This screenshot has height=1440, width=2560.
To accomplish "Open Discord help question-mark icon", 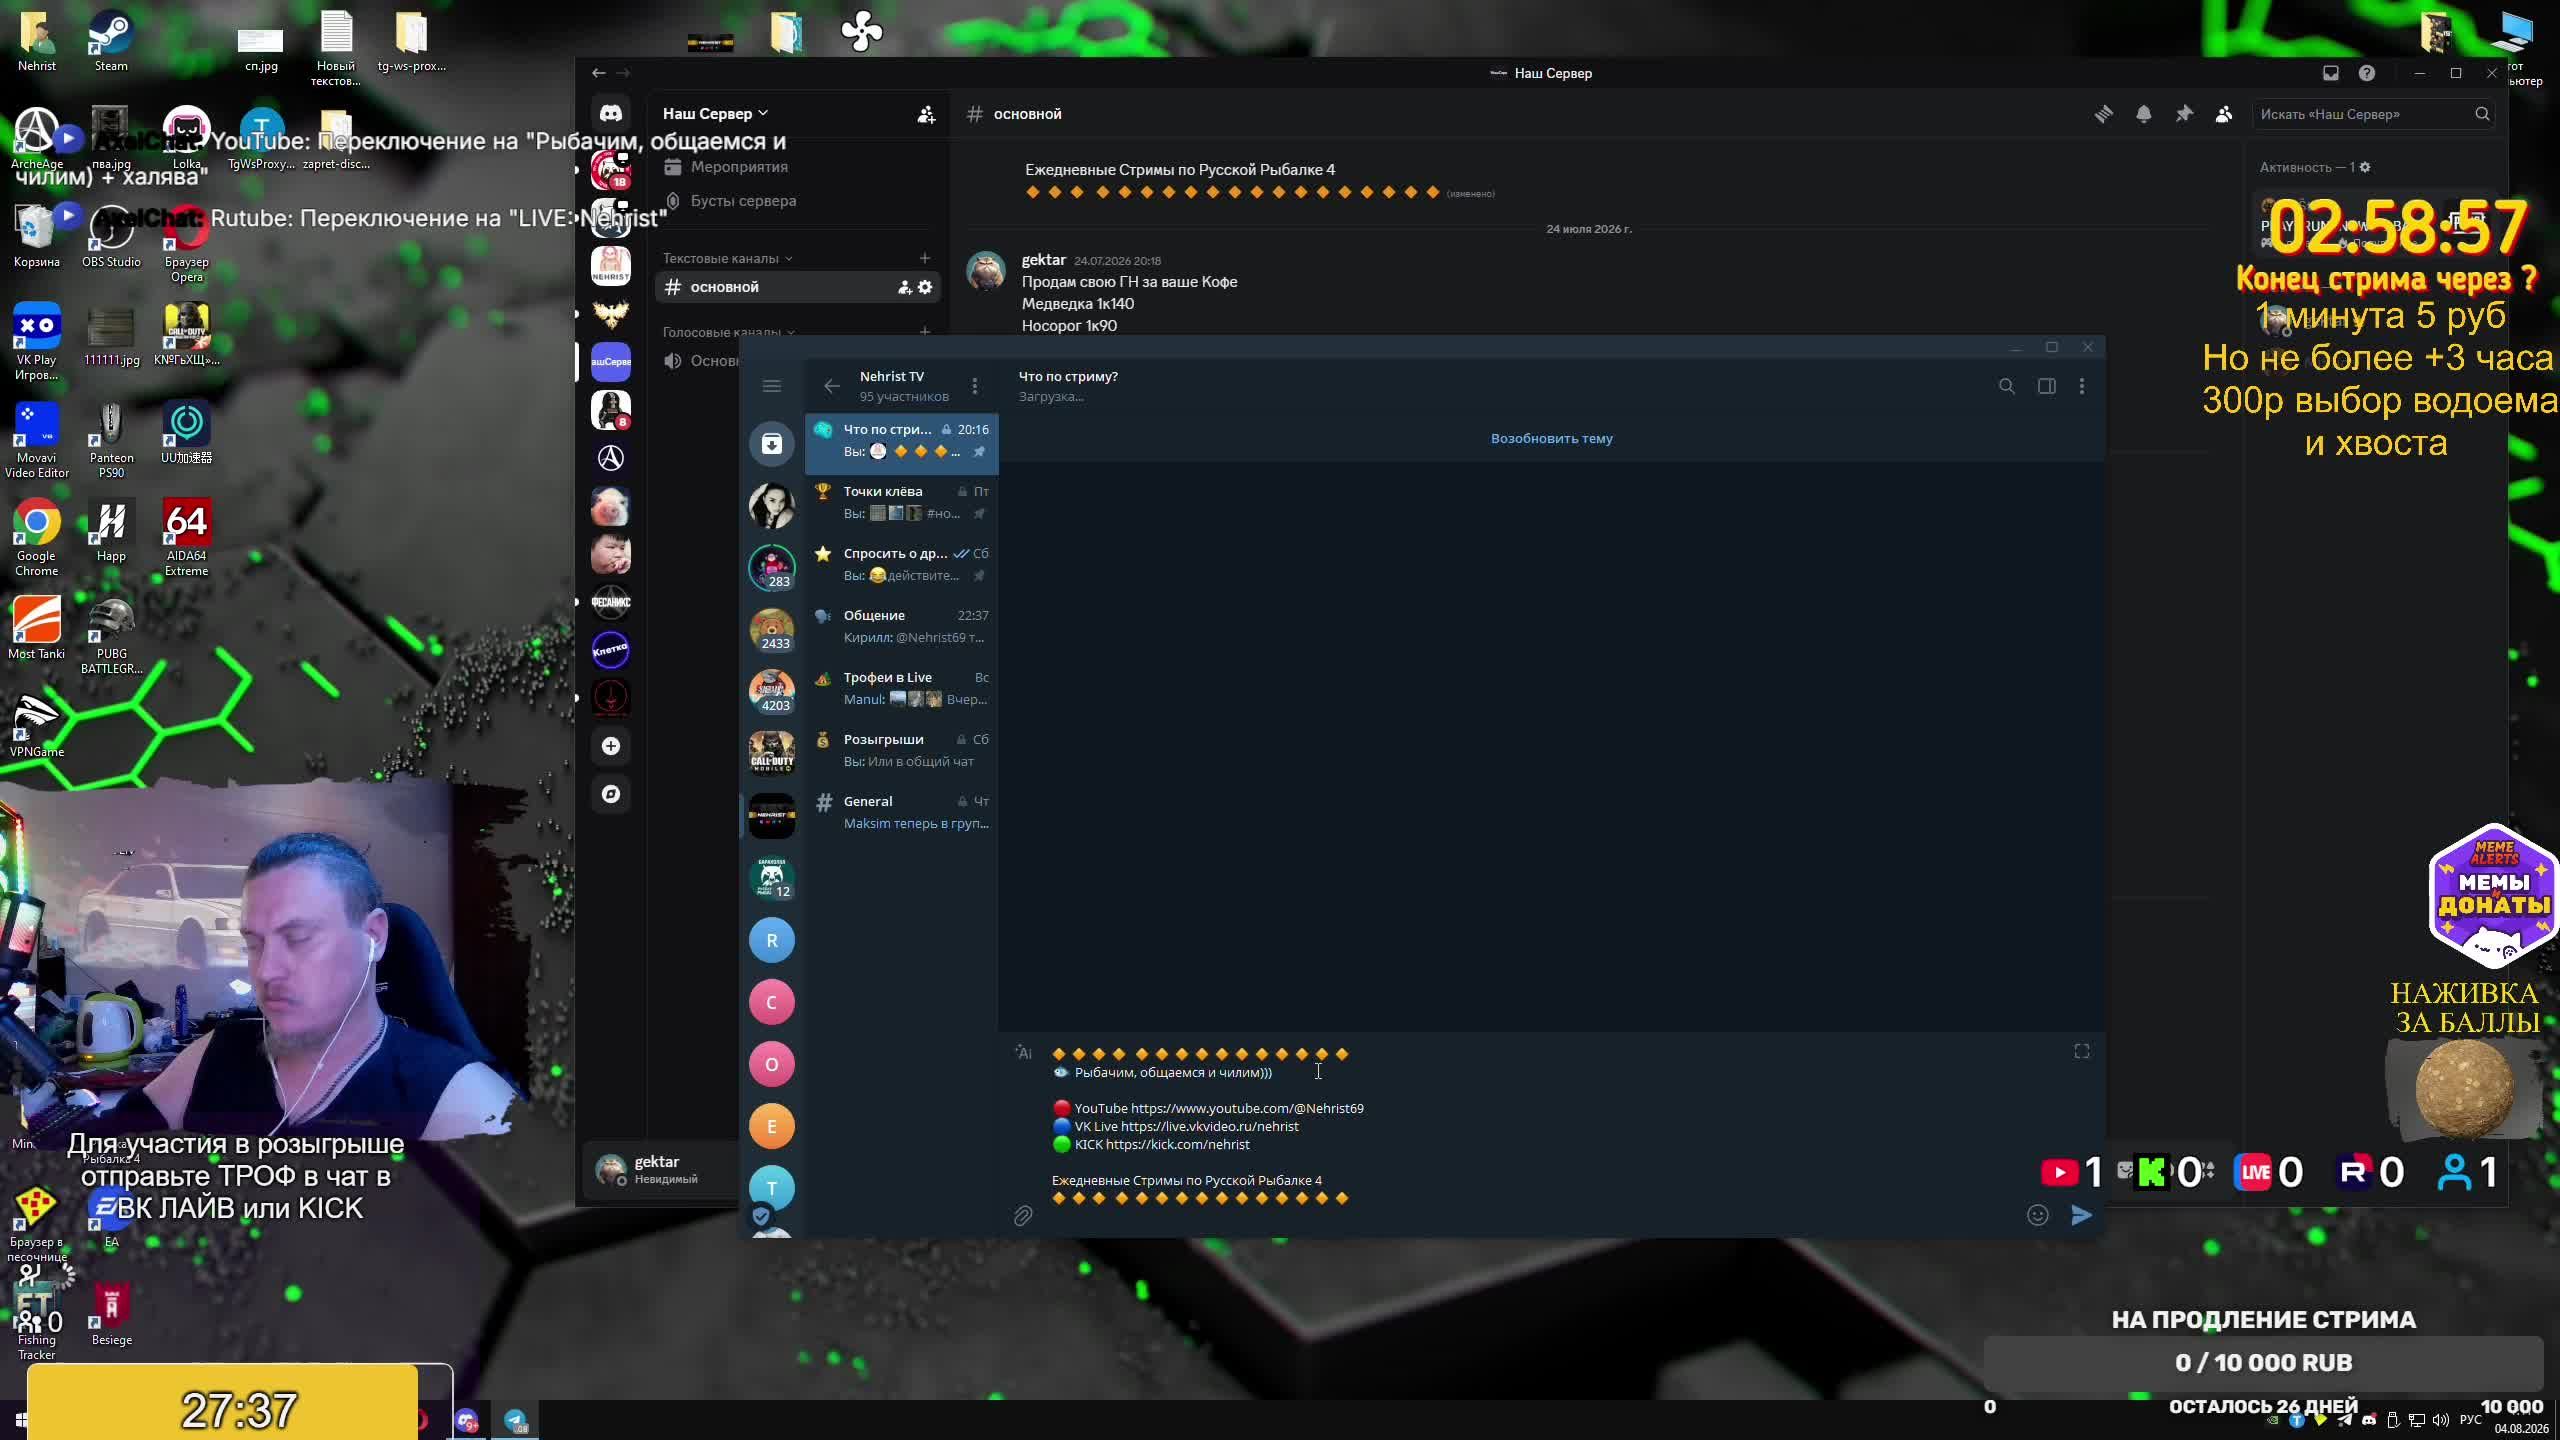I will coord(2367,73).
